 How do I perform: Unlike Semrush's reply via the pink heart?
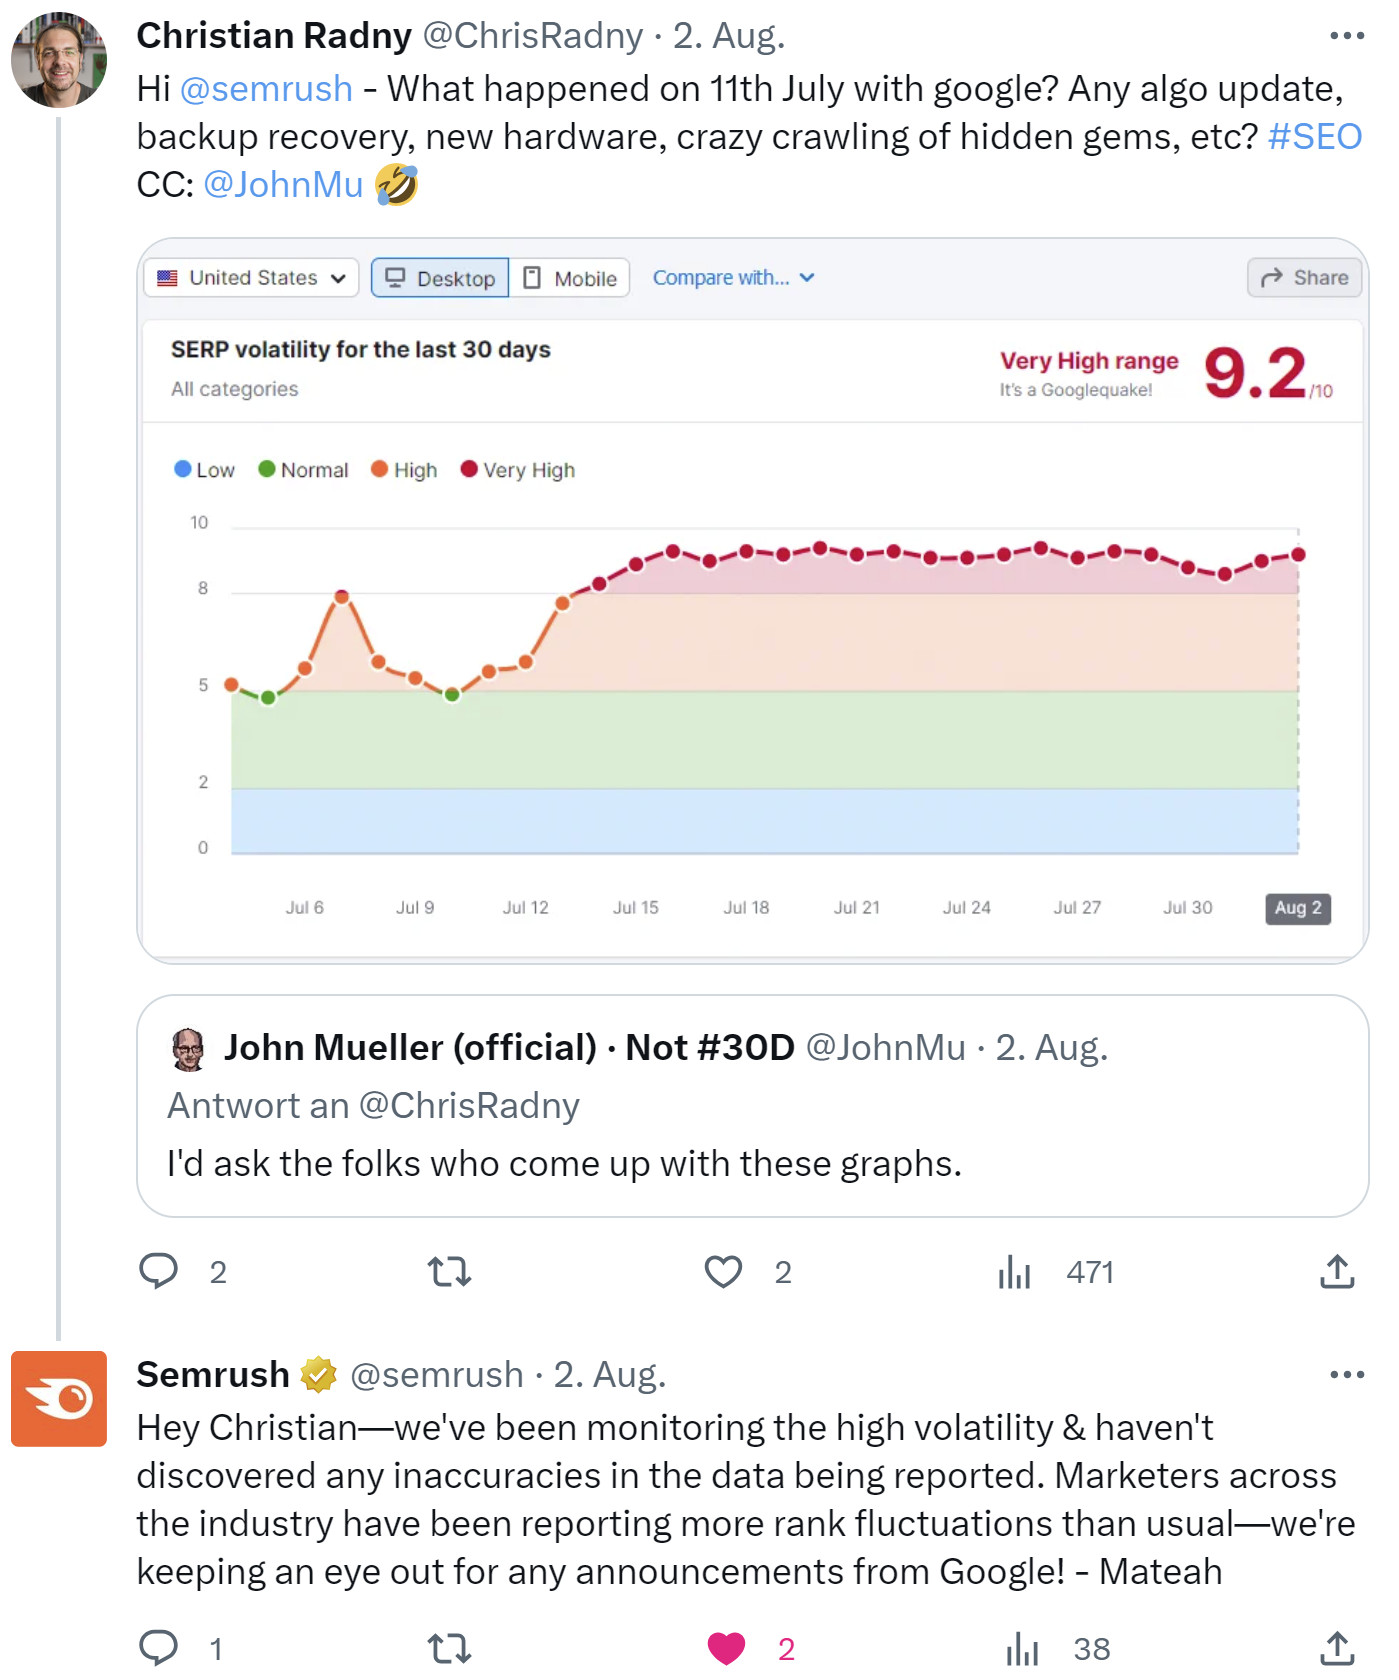coord(728,1648)
